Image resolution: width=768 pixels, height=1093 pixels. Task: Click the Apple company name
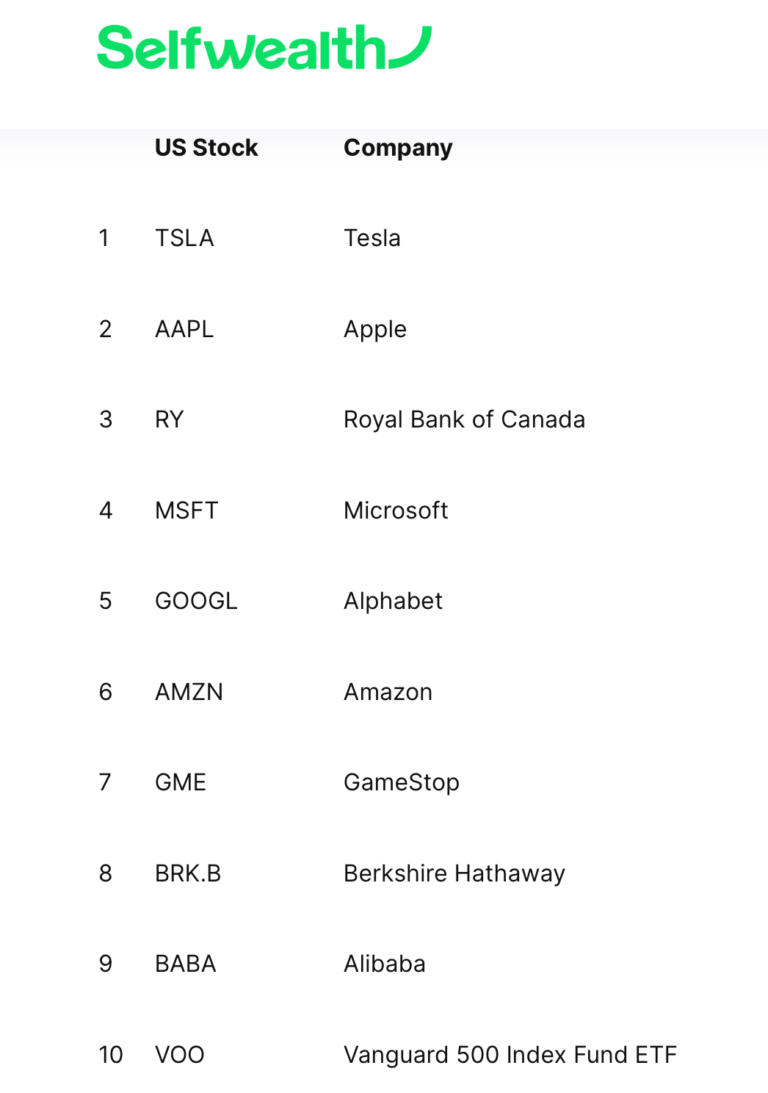(x=375, y=329)
